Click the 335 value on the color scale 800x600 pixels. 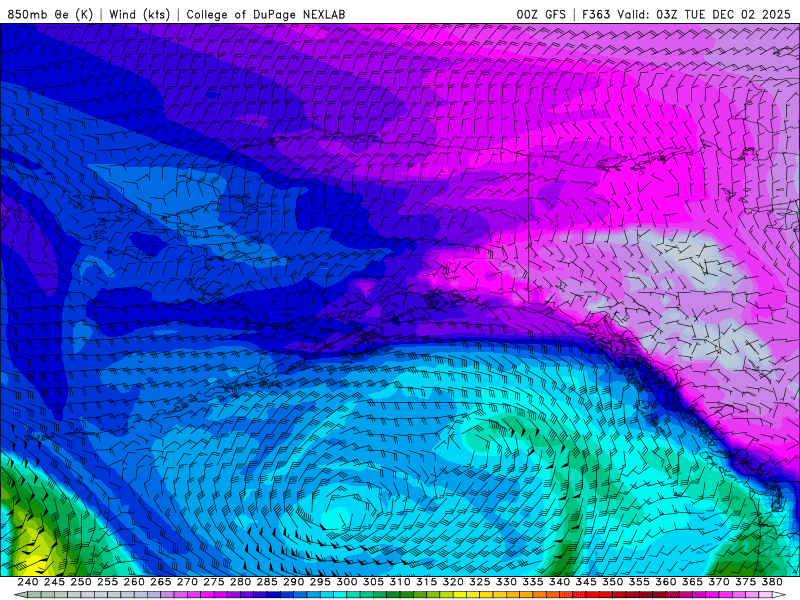pos(533,582)
